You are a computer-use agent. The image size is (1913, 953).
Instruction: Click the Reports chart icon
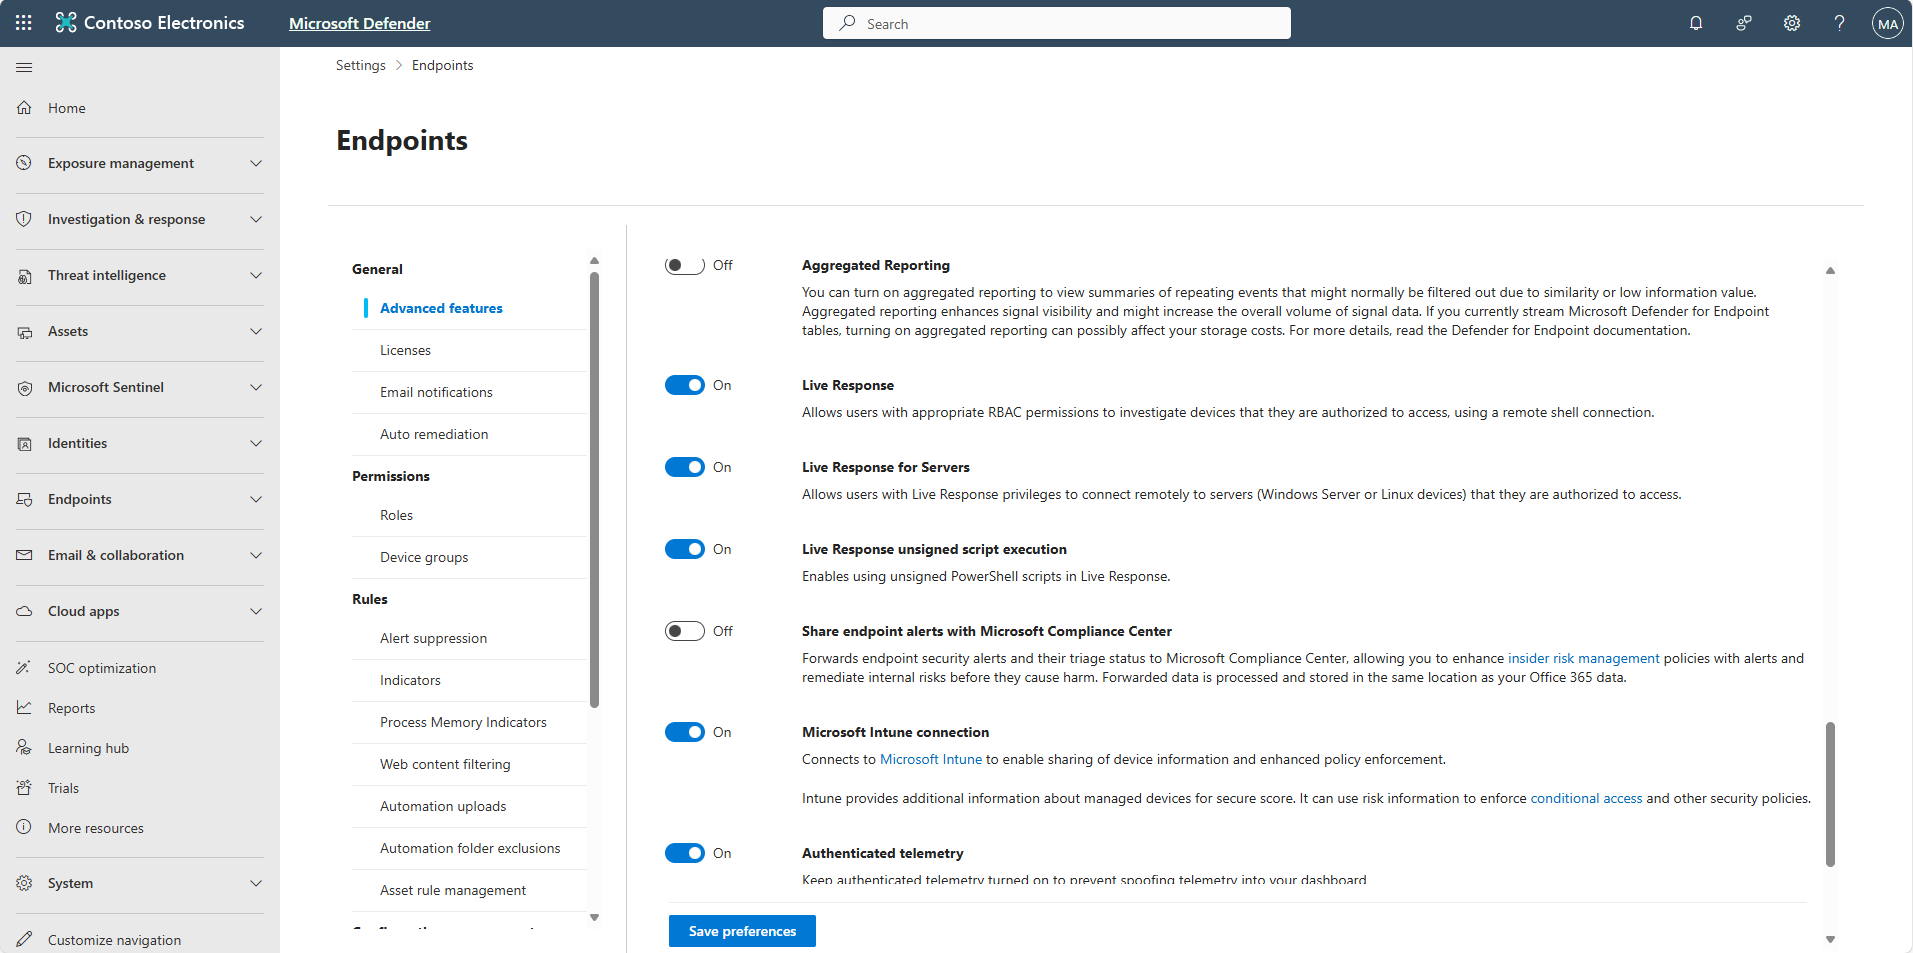click(x=24, y=708)
